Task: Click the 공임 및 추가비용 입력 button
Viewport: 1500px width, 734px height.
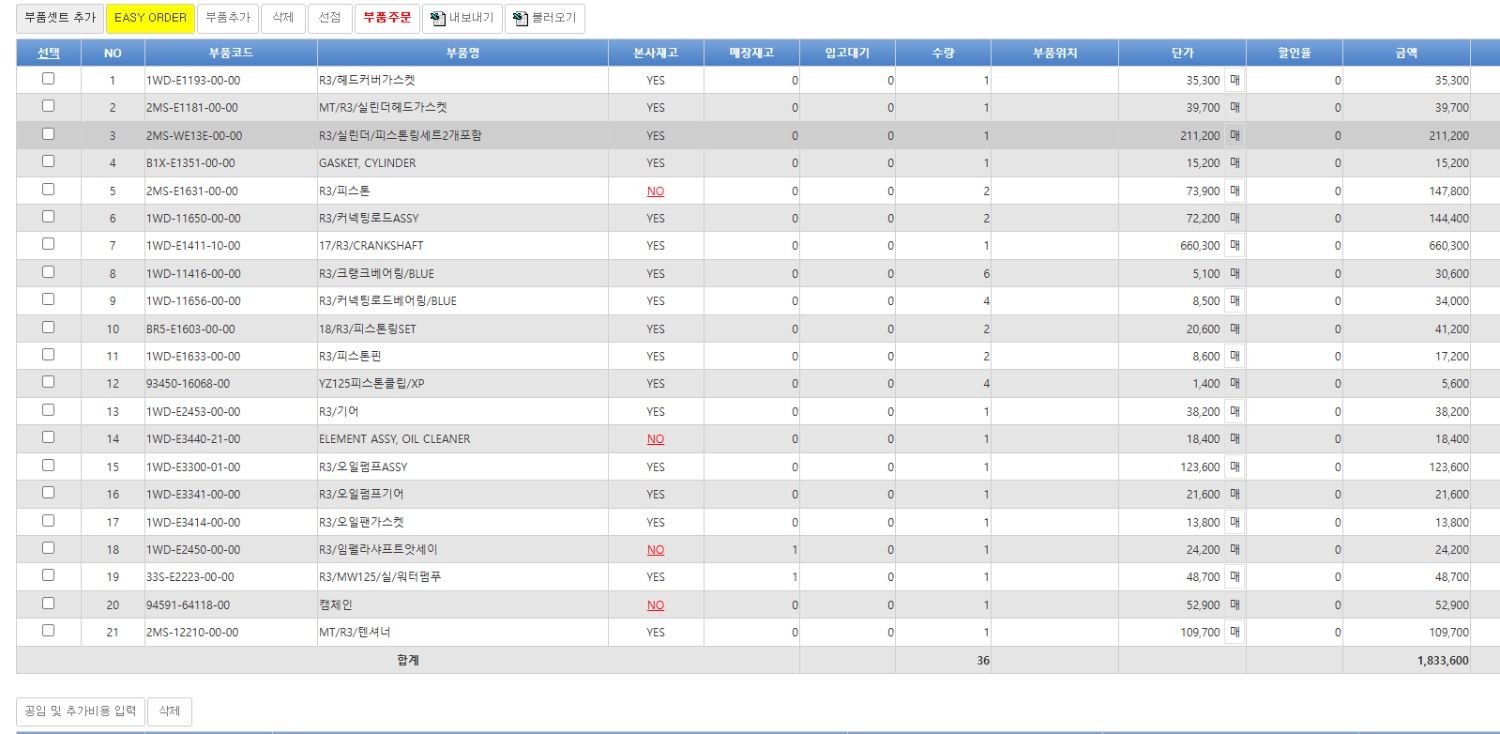Action: [x=80, y=712]
